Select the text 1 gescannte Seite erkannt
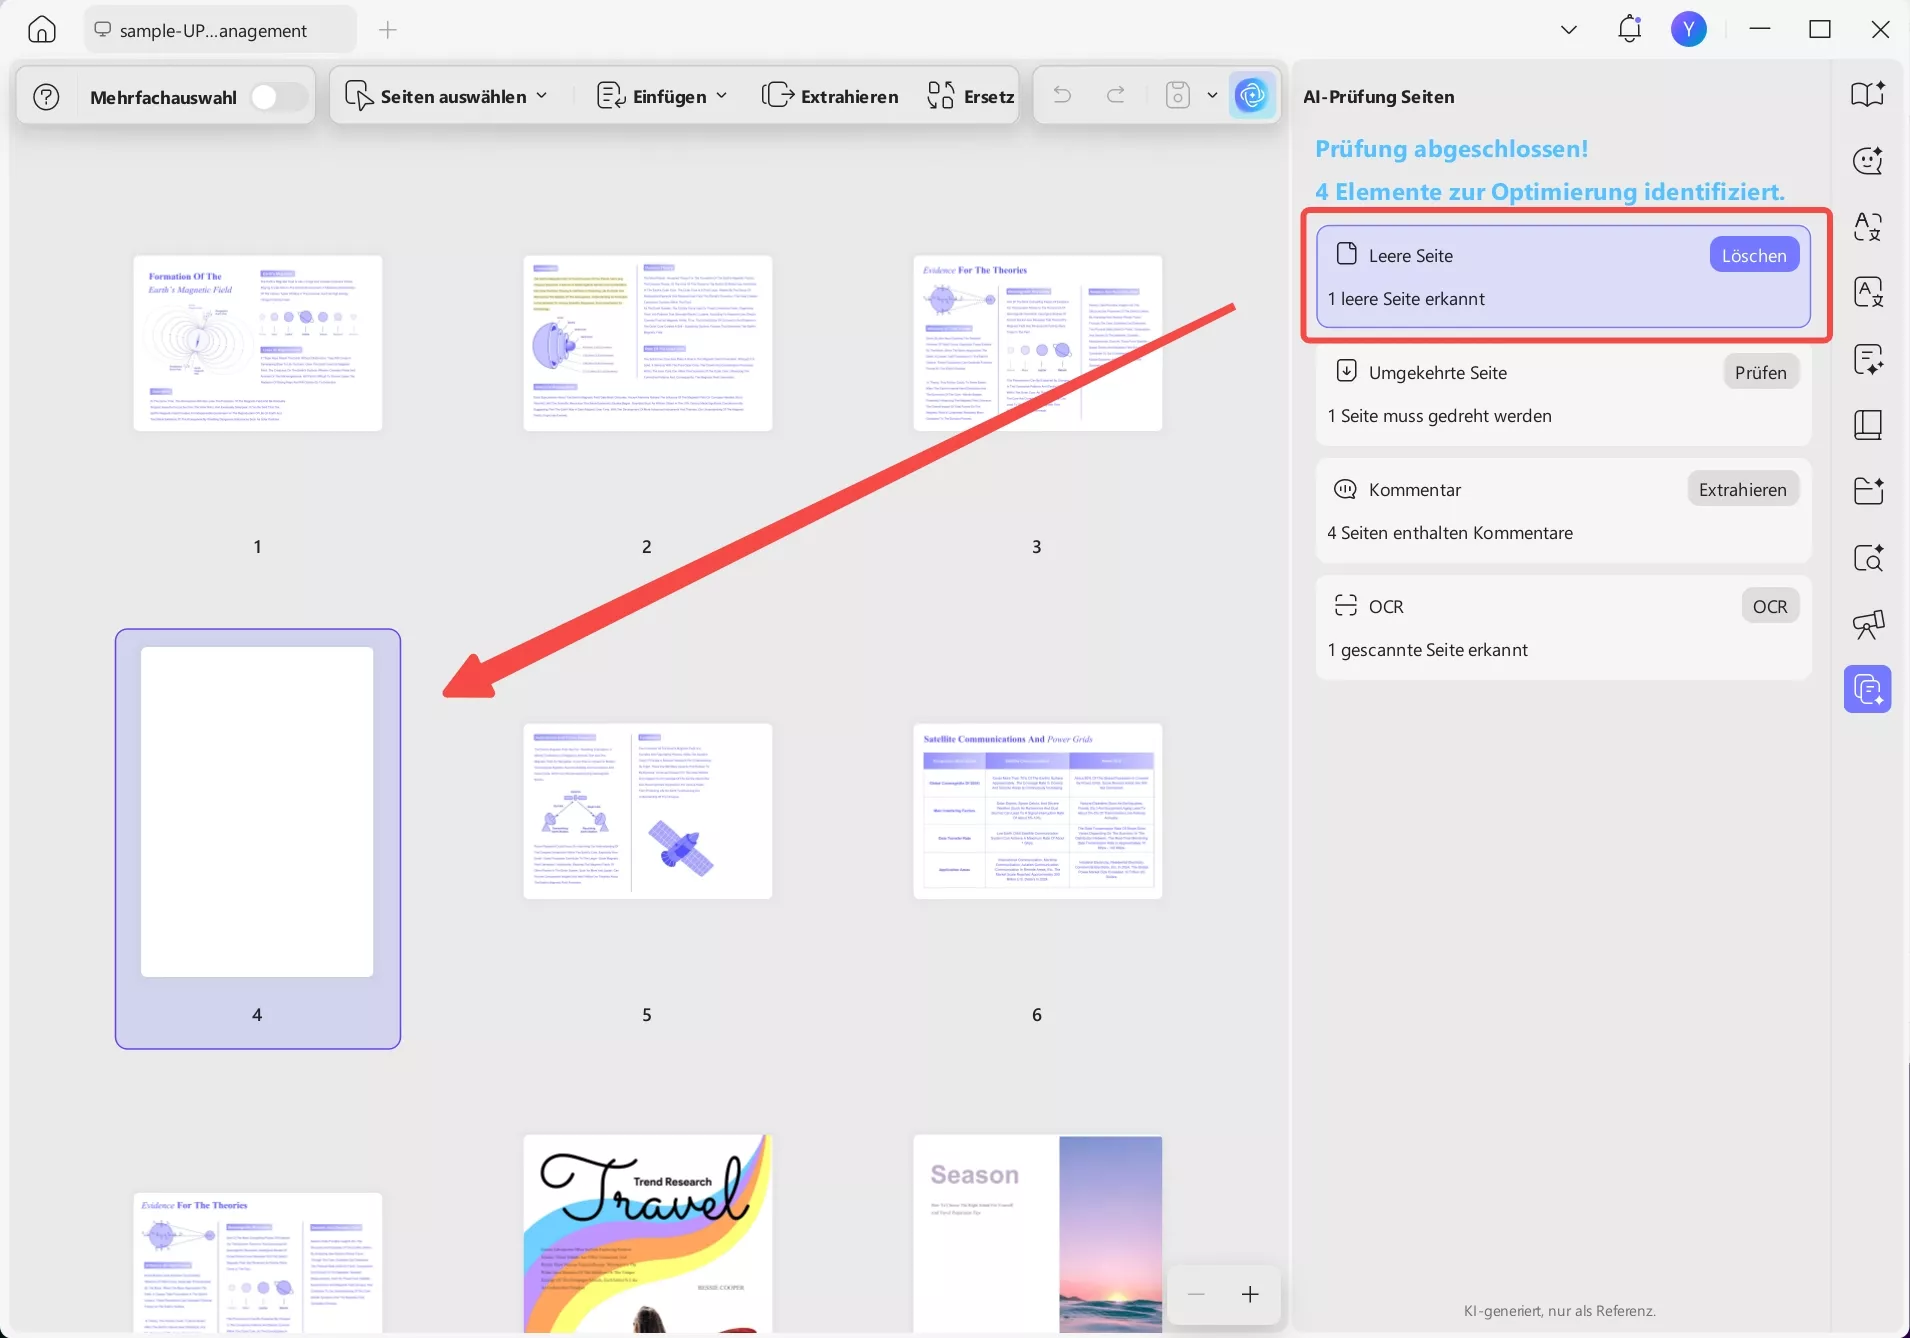The image size is (1910, 1338). 1428,650
